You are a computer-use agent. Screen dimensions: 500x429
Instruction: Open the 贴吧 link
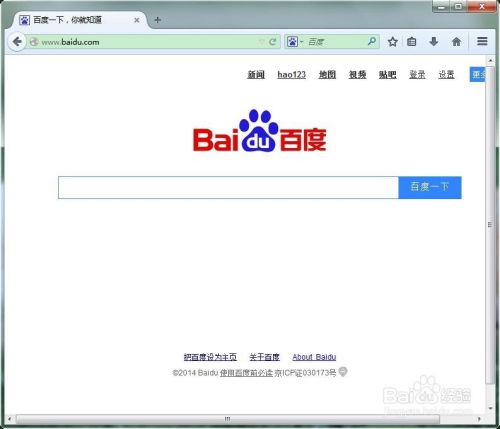click(x=387, y=75)
